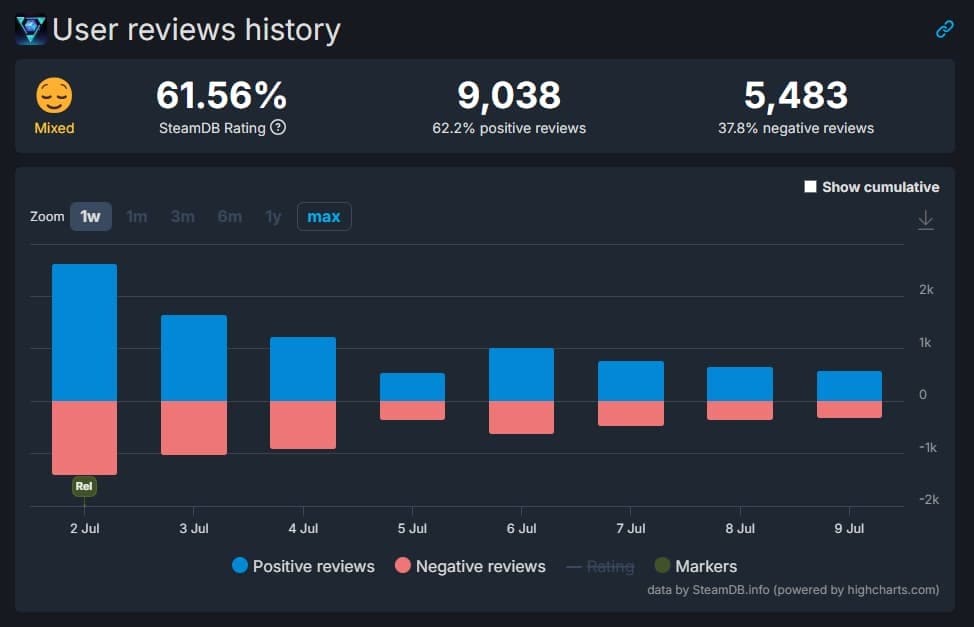Click the Mixed rating emoji face
The width and height of the screenshot is (974, 627).
pyautogui.click(x=54, y=96)
